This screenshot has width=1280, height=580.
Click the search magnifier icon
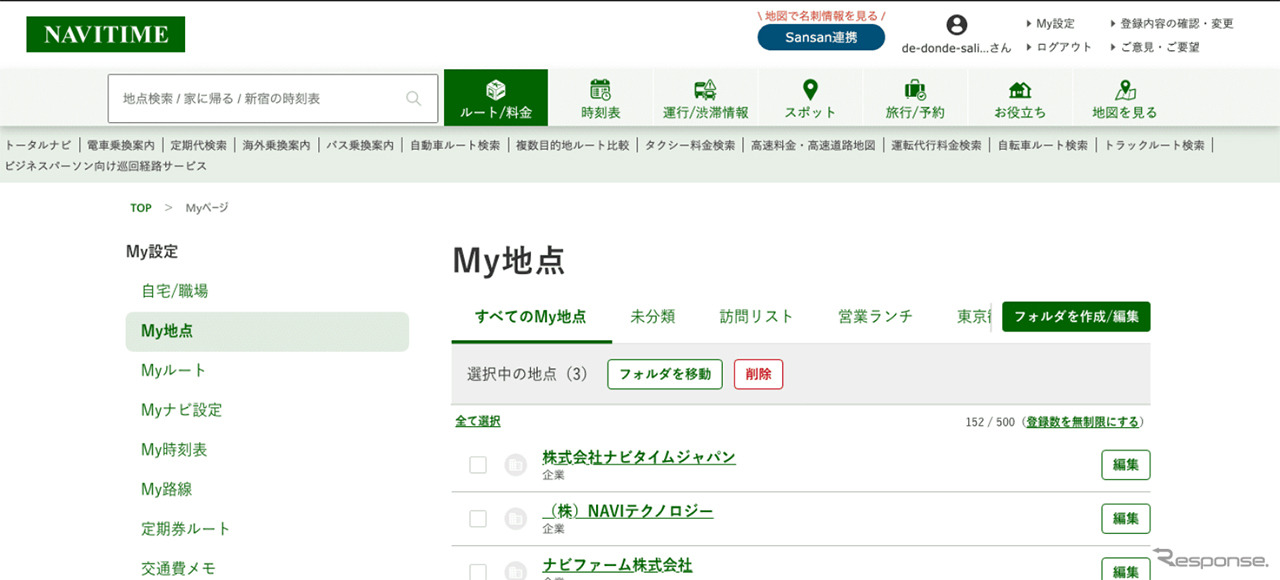coord(413,97)
